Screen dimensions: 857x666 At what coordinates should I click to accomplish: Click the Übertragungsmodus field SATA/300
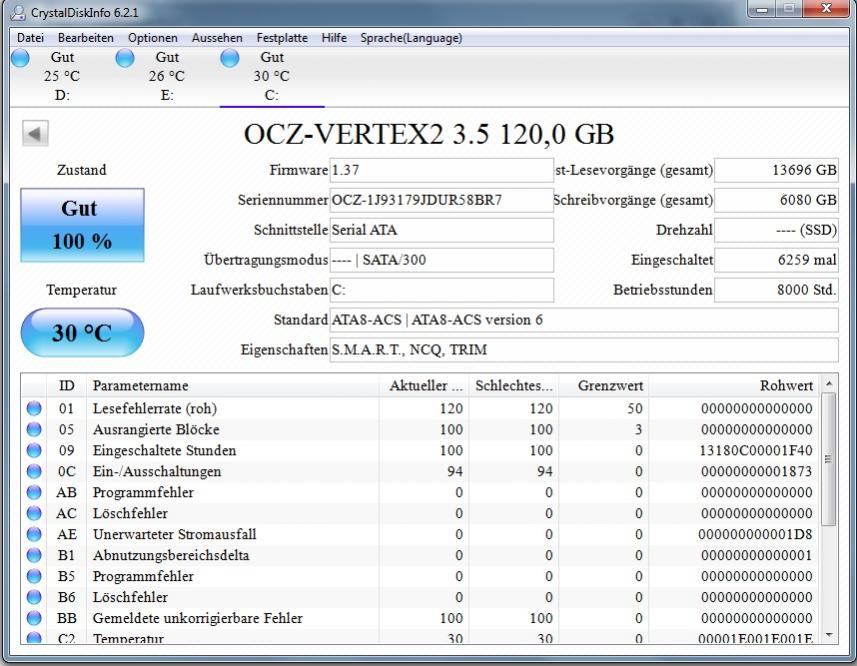click(x=442, y=260)
